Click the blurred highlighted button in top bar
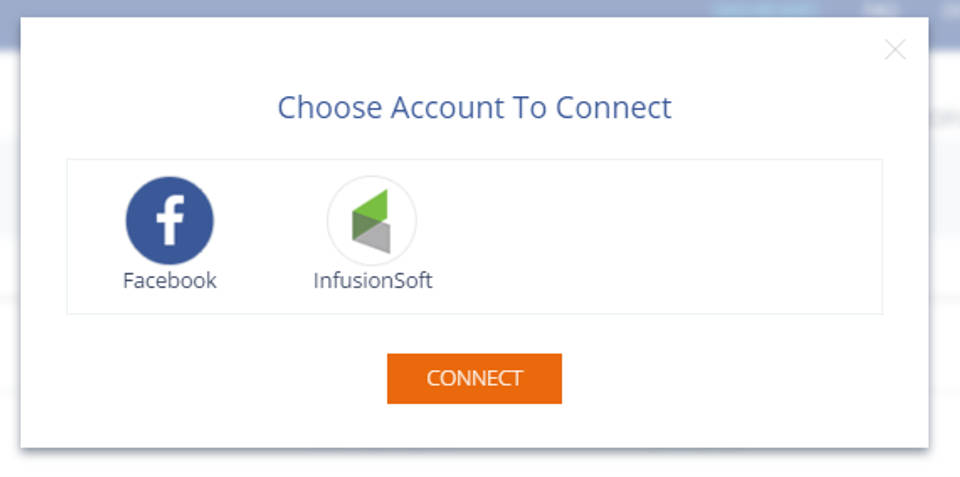Screen dimensions: 960x477 765,9
